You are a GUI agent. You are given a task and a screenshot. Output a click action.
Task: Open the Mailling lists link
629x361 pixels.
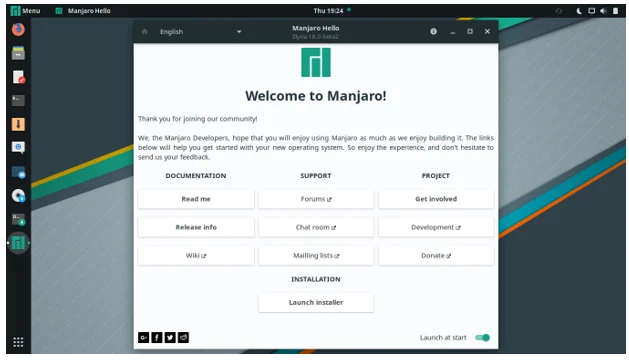click(x=316, y=256)
